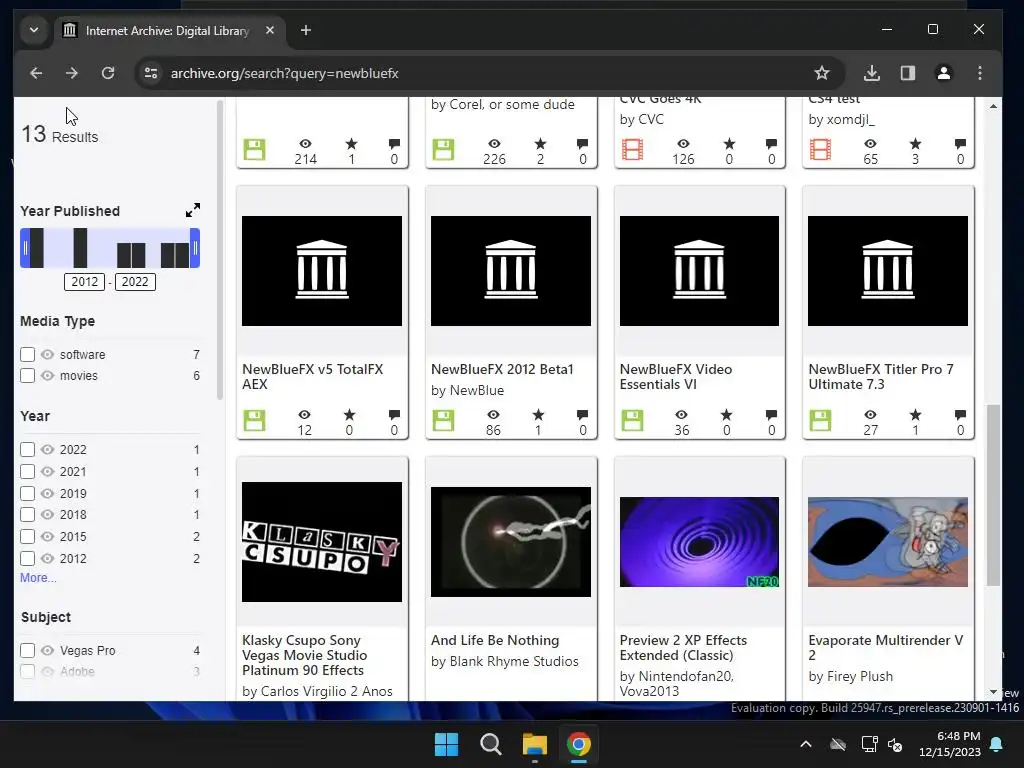1024x768 pixels.
Task: Check the 2015 year filter
Action: tap(27, 537)
